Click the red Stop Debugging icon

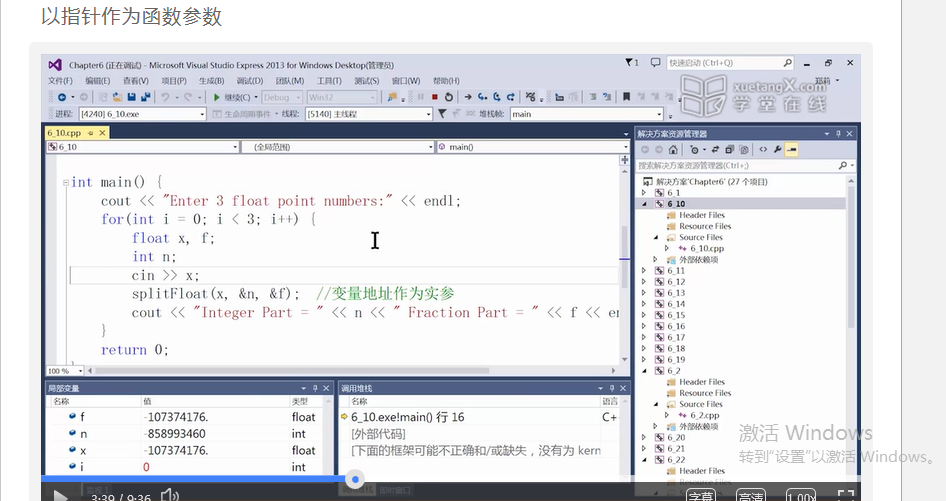click(434, 97)
